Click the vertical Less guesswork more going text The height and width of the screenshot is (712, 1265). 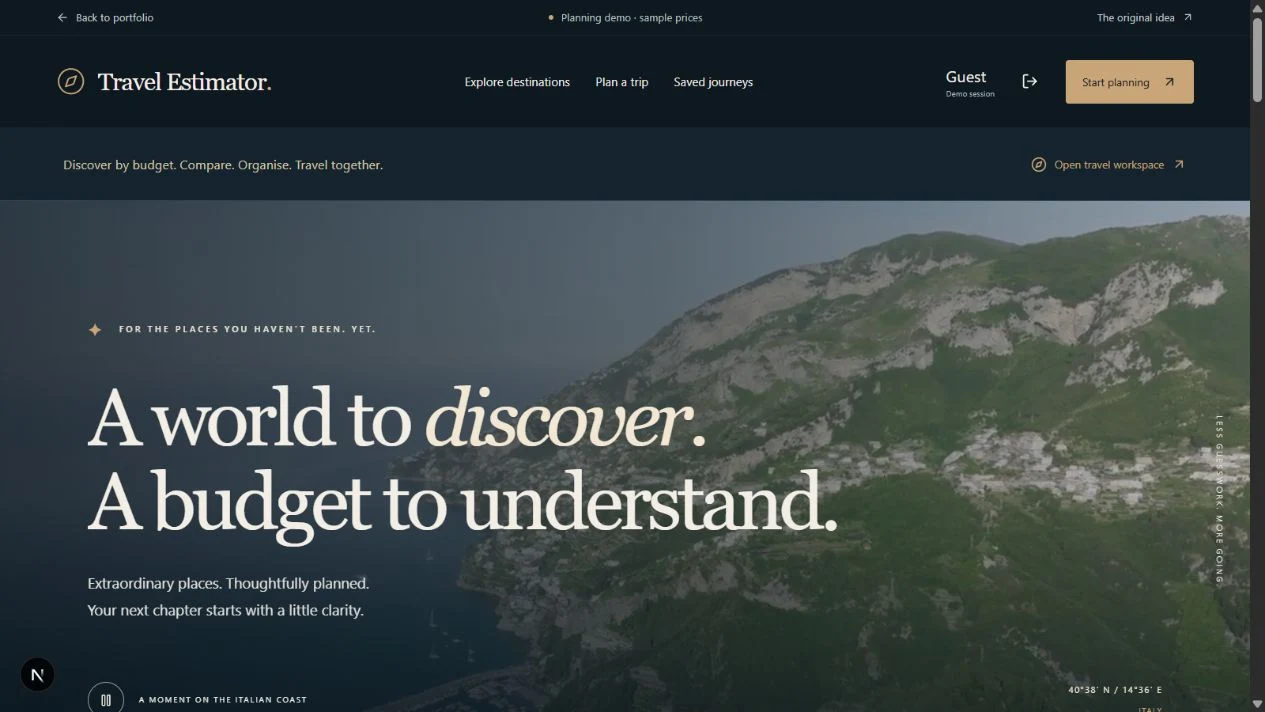click(x=1219, y=499)
